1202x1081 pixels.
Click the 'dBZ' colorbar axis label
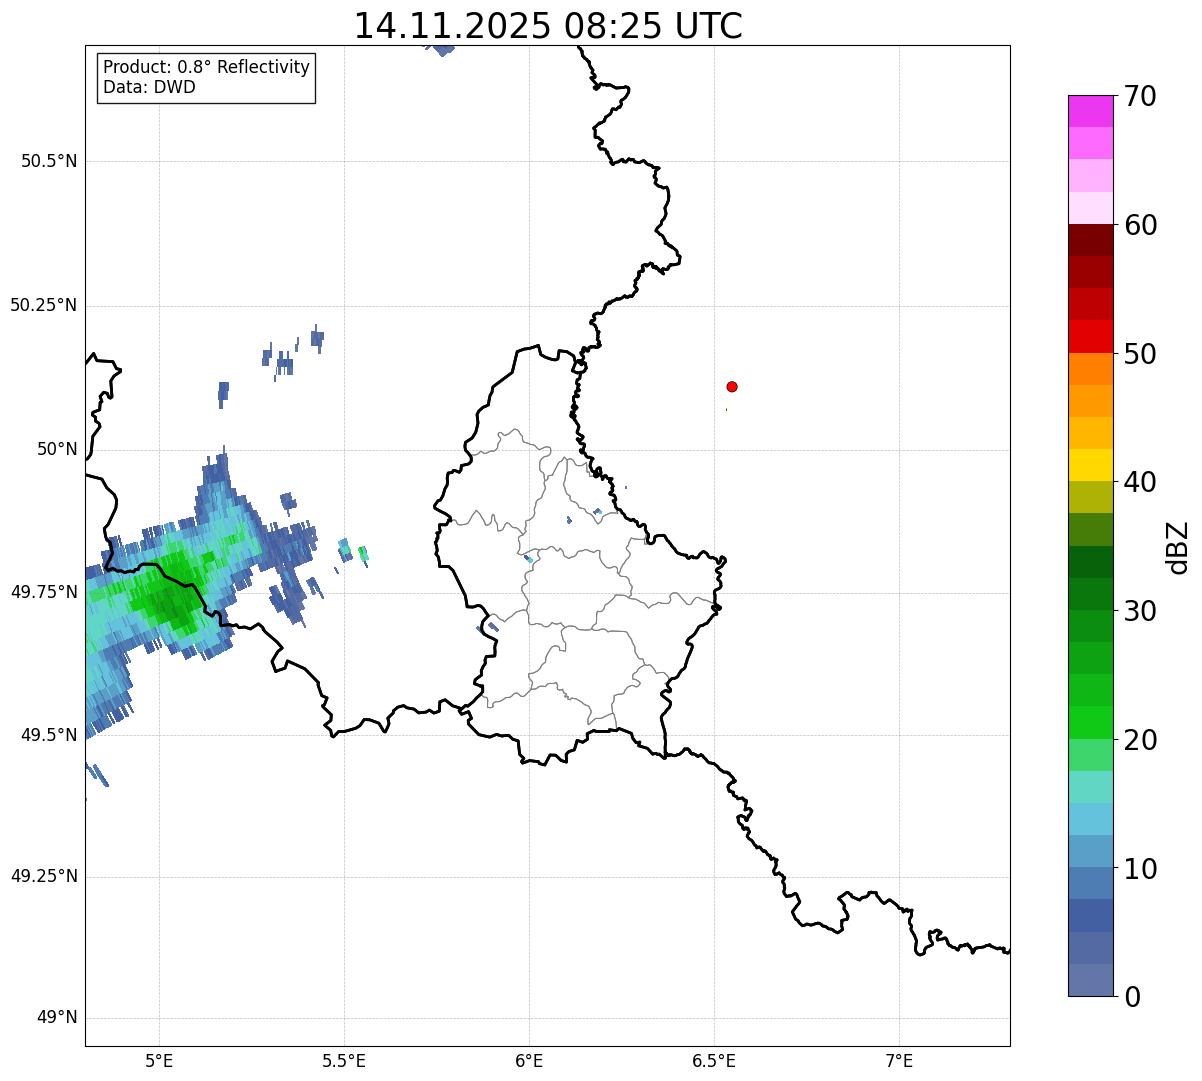(x=1178, y=547)
